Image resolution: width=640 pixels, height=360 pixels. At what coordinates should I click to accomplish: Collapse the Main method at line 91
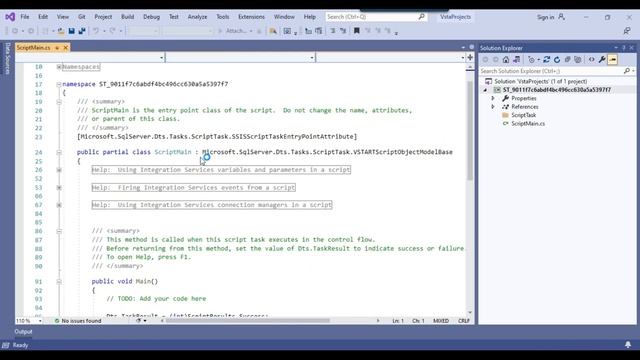[59, 282]
